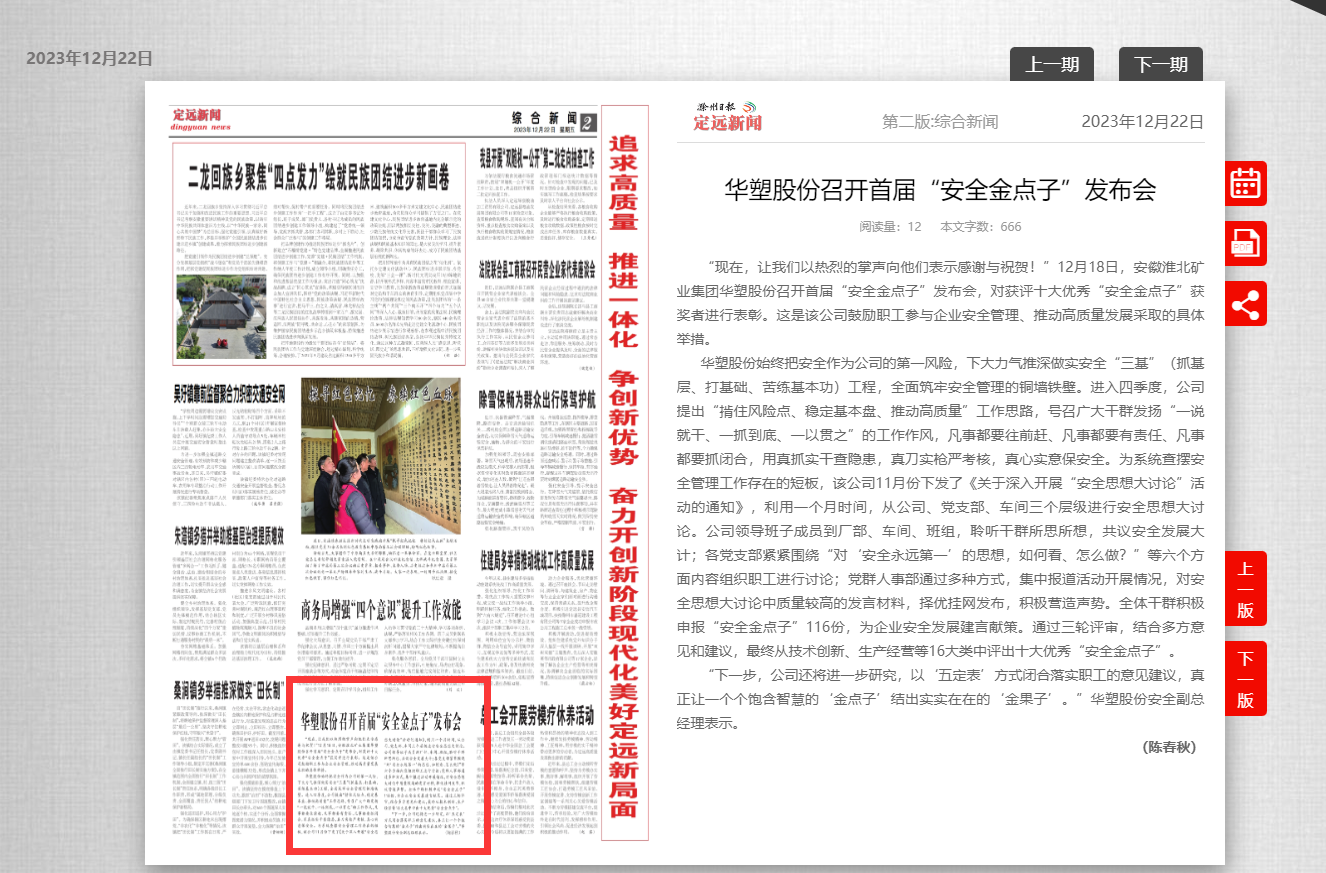Switch to previous page with 上一版
Viewport: 1326px width, 873px height.
1245,589
